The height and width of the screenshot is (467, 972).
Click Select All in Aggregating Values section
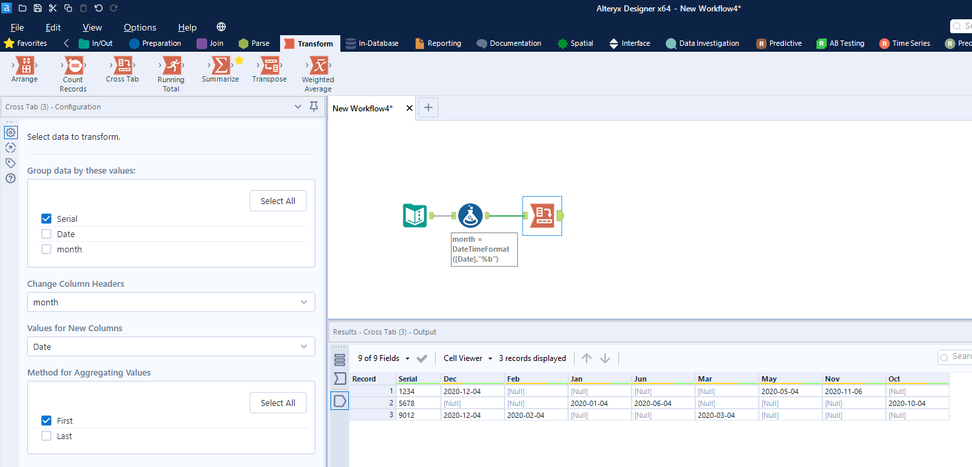278,403
